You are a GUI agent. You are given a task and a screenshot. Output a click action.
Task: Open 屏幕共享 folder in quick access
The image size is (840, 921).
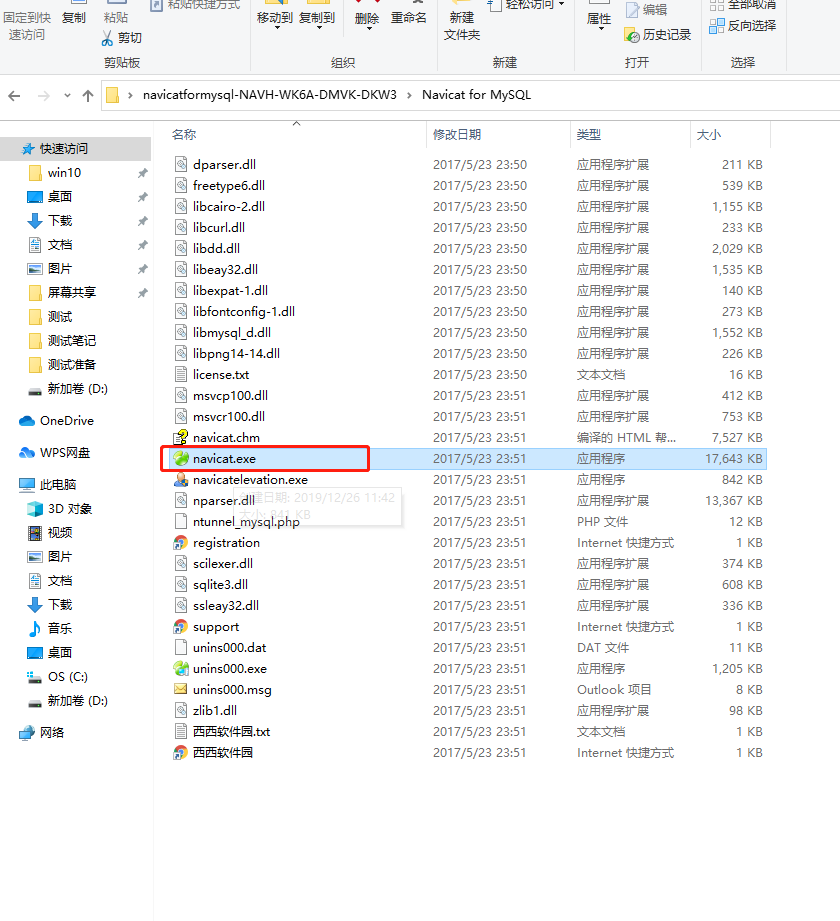(x=62, y=293)
